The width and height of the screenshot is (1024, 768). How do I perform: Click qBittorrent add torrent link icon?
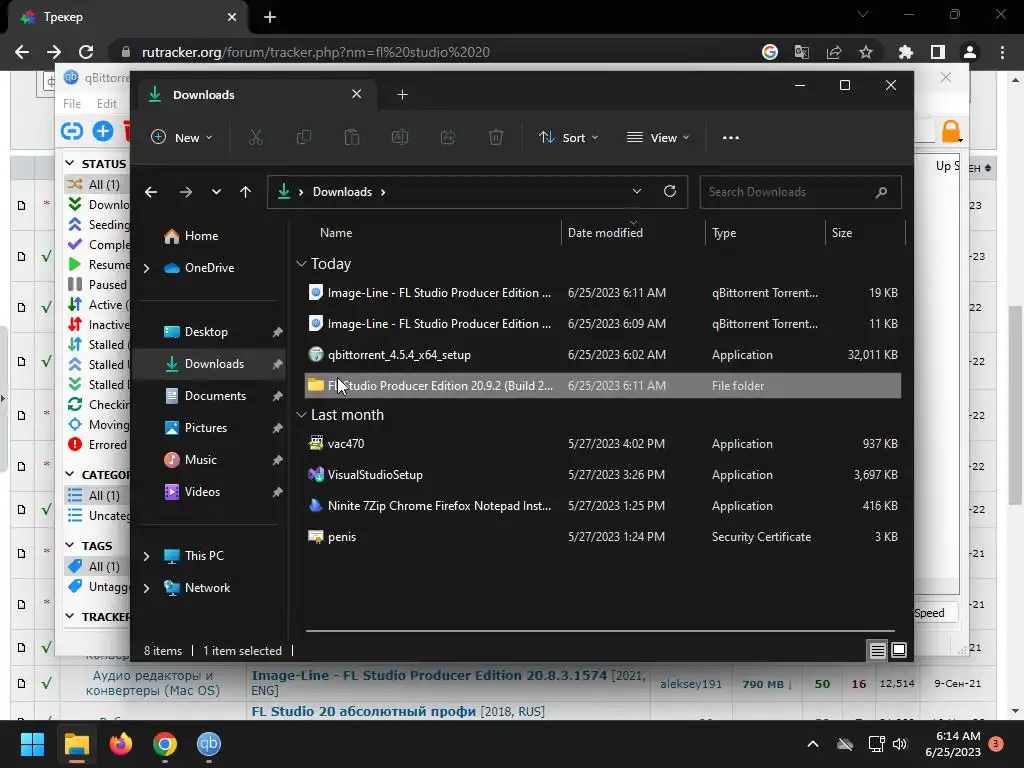[x=72, y=131]
